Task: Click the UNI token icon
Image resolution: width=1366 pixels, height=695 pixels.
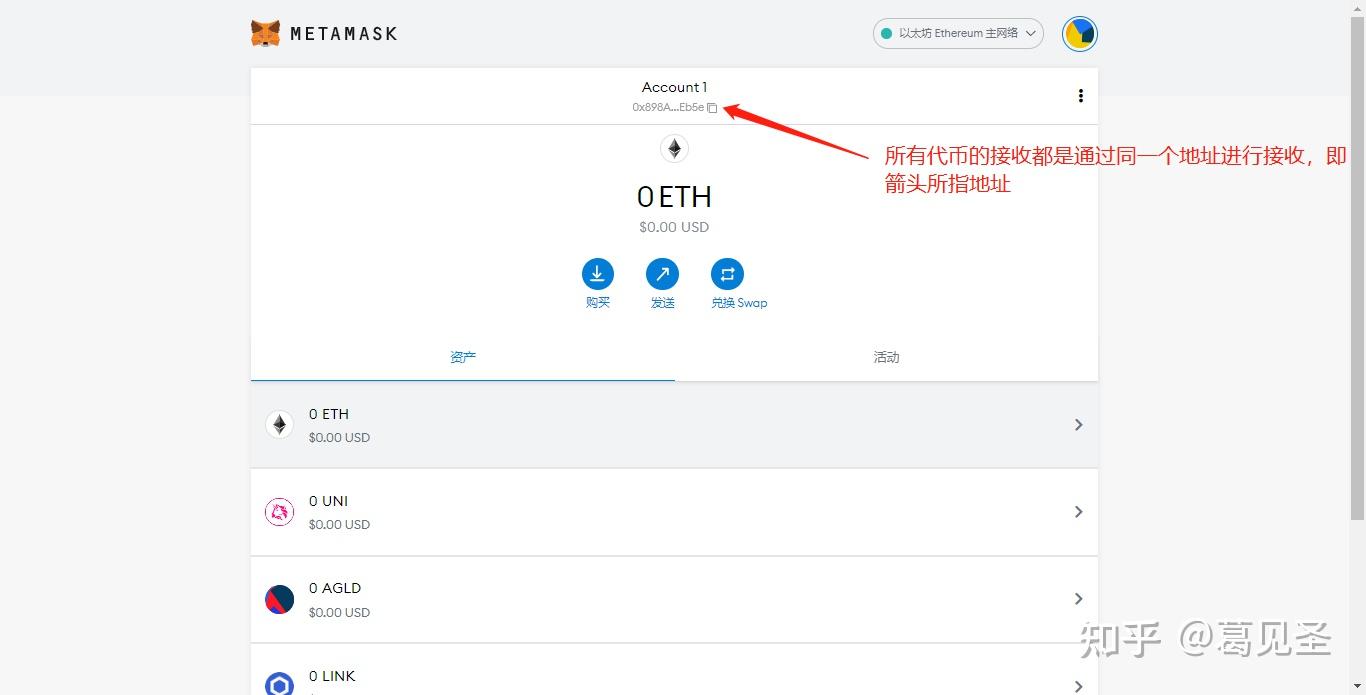Action: [279, 512]
